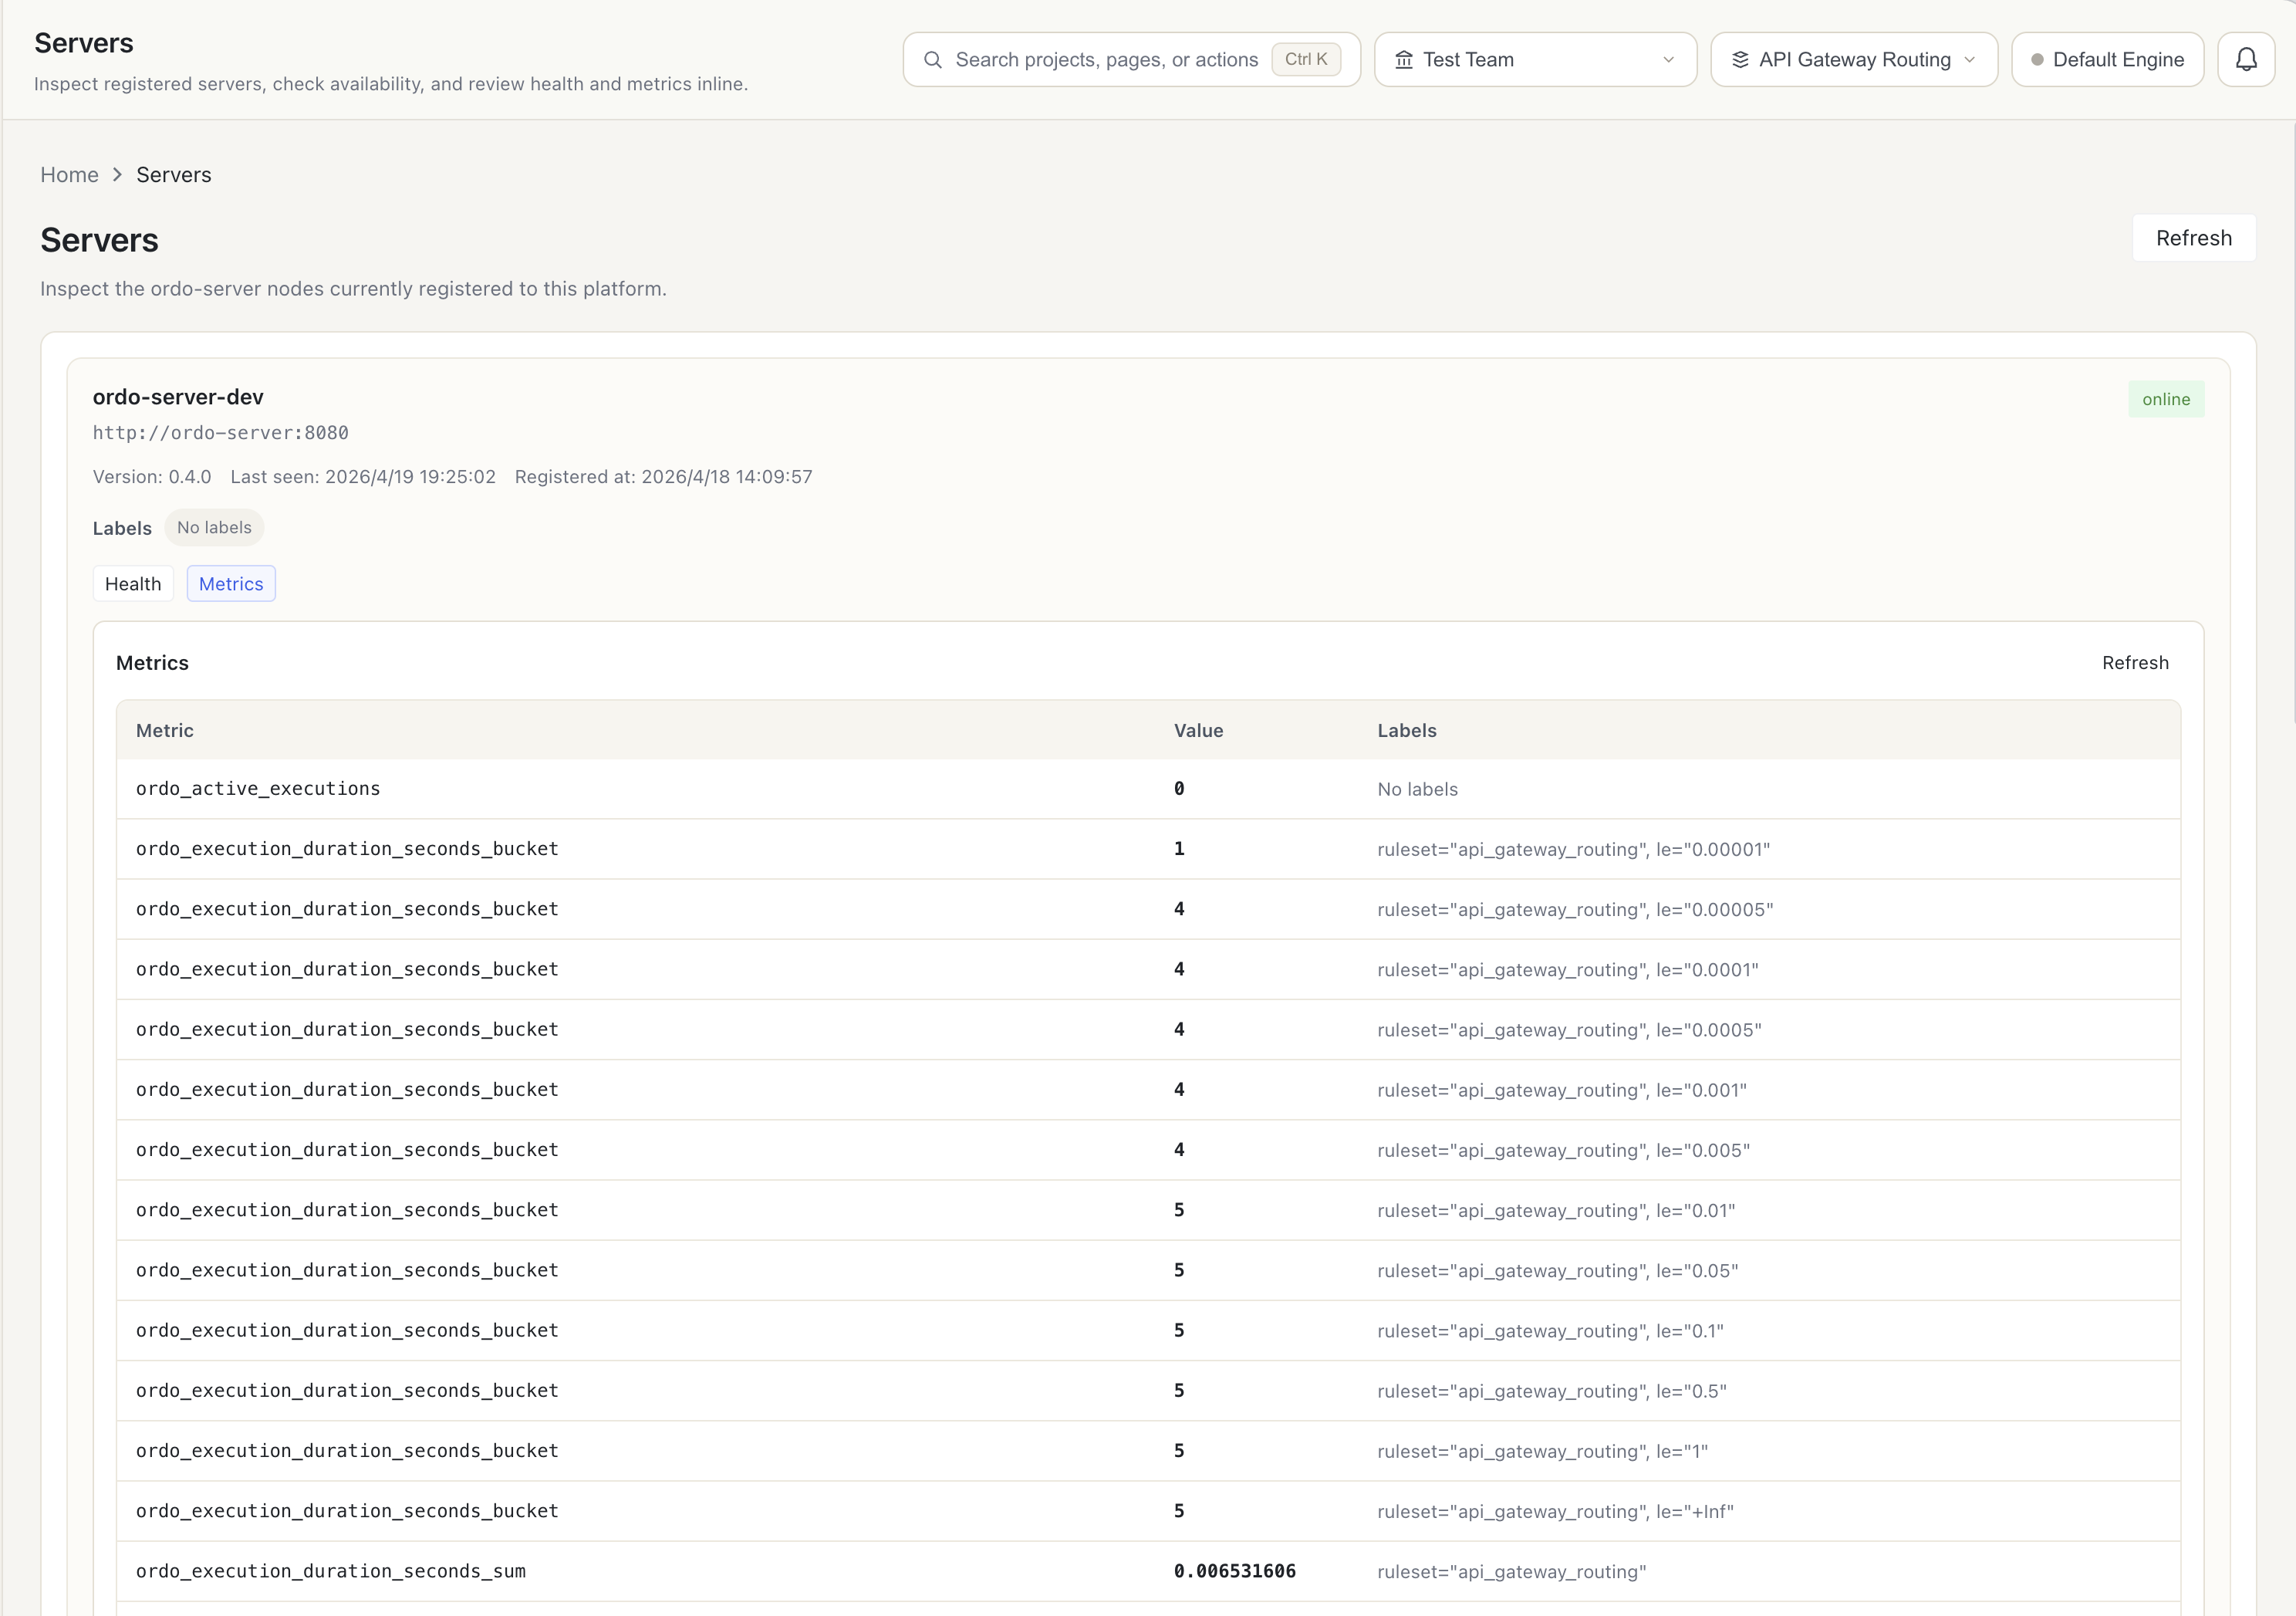2296x1616 pixels.
Task: Click the Ctrl K shortcut badge
Action: click(x=1305, y=60)
